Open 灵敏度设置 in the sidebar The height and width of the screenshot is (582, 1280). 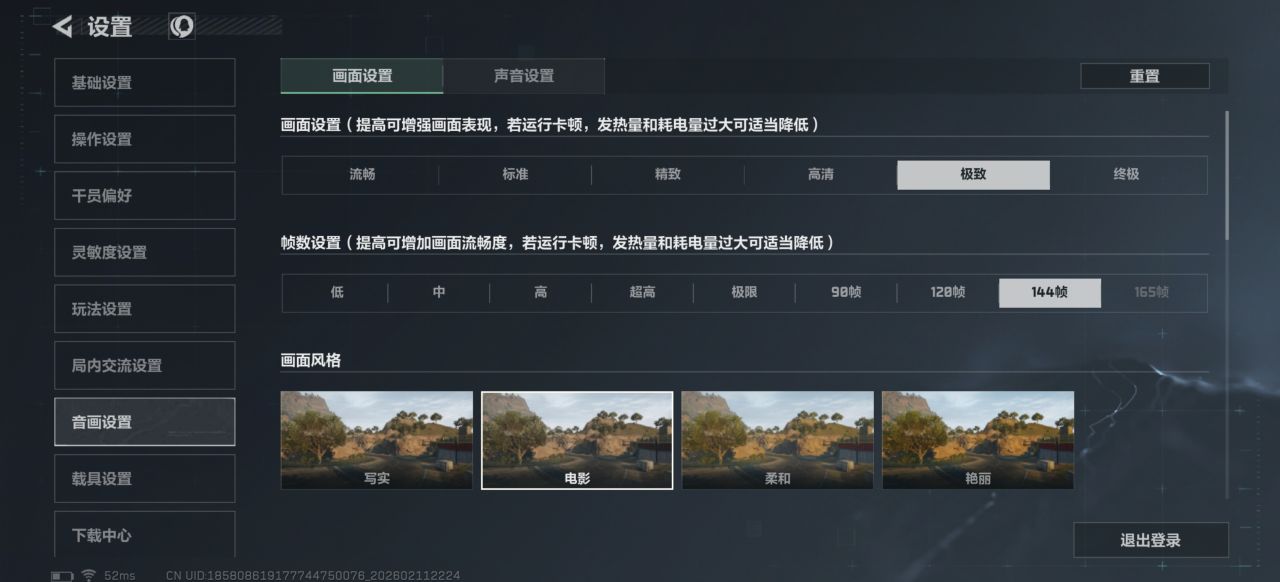[145, 253]
